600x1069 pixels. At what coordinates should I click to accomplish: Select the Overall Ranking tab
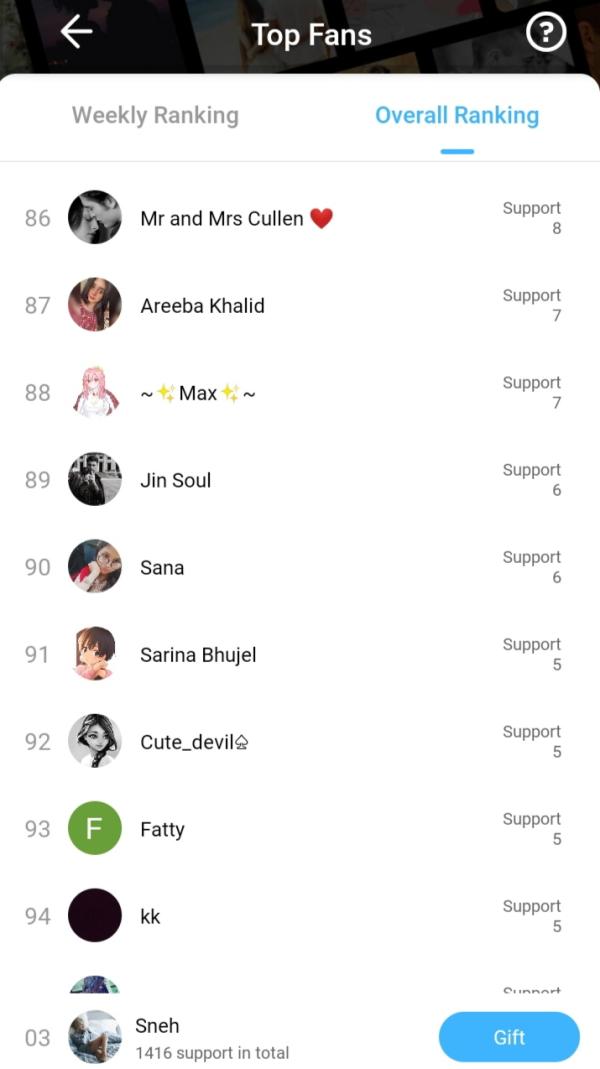456,116
